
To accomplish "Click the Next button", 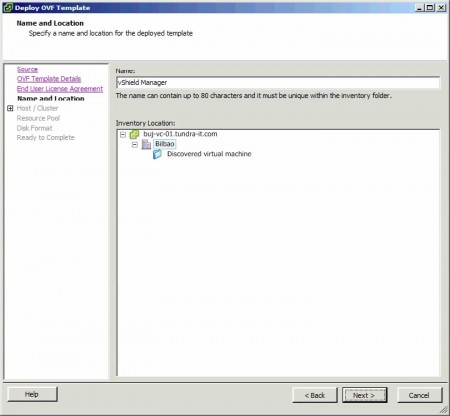I will pos(364,395).
